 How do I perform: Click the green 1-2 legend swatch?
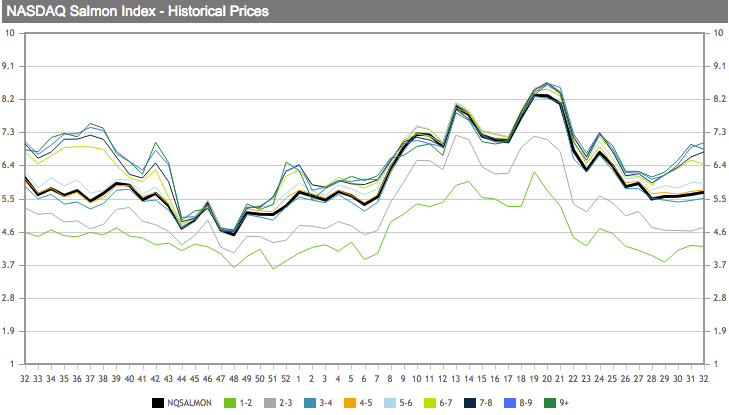pyautogui.click(x=230, y=403)
